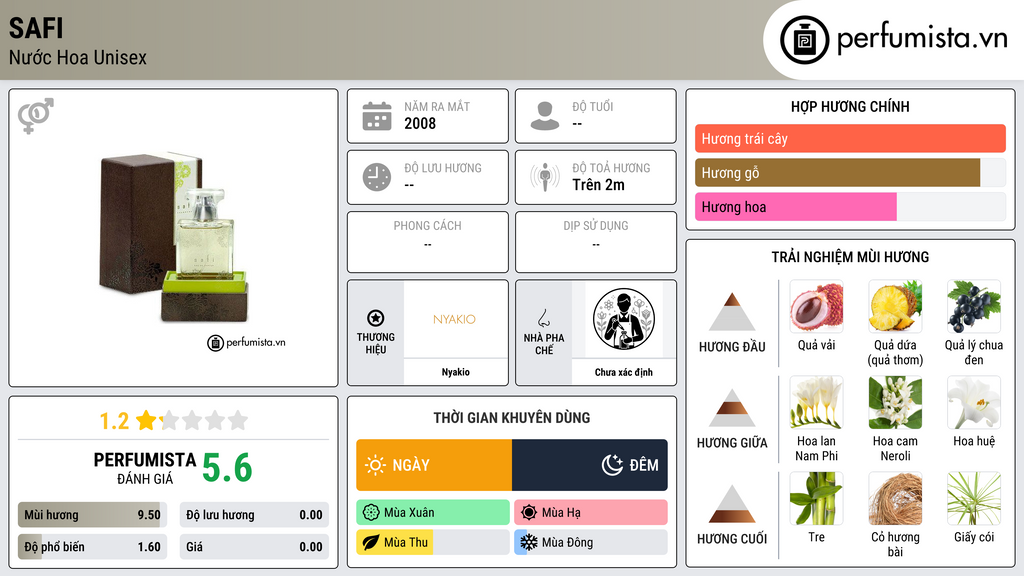Click the Trải nghiệm mùi hương heading
The width and height of the screenshot is (1024, 576).
850,257
